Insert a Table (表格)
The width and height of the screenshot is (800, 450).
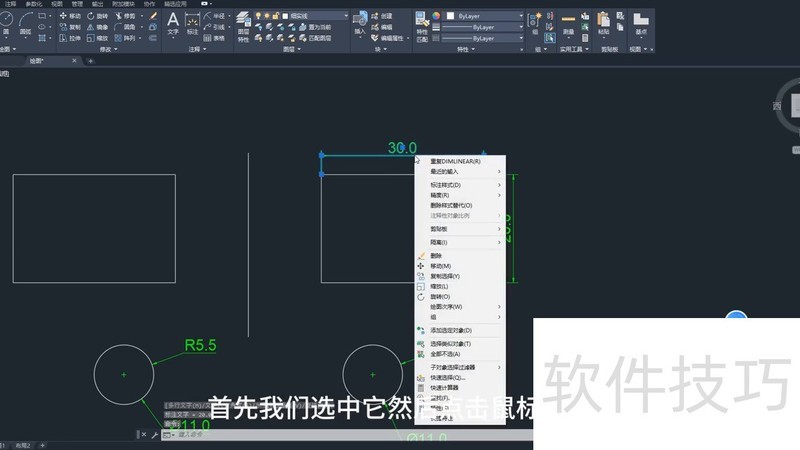[214, 38]
